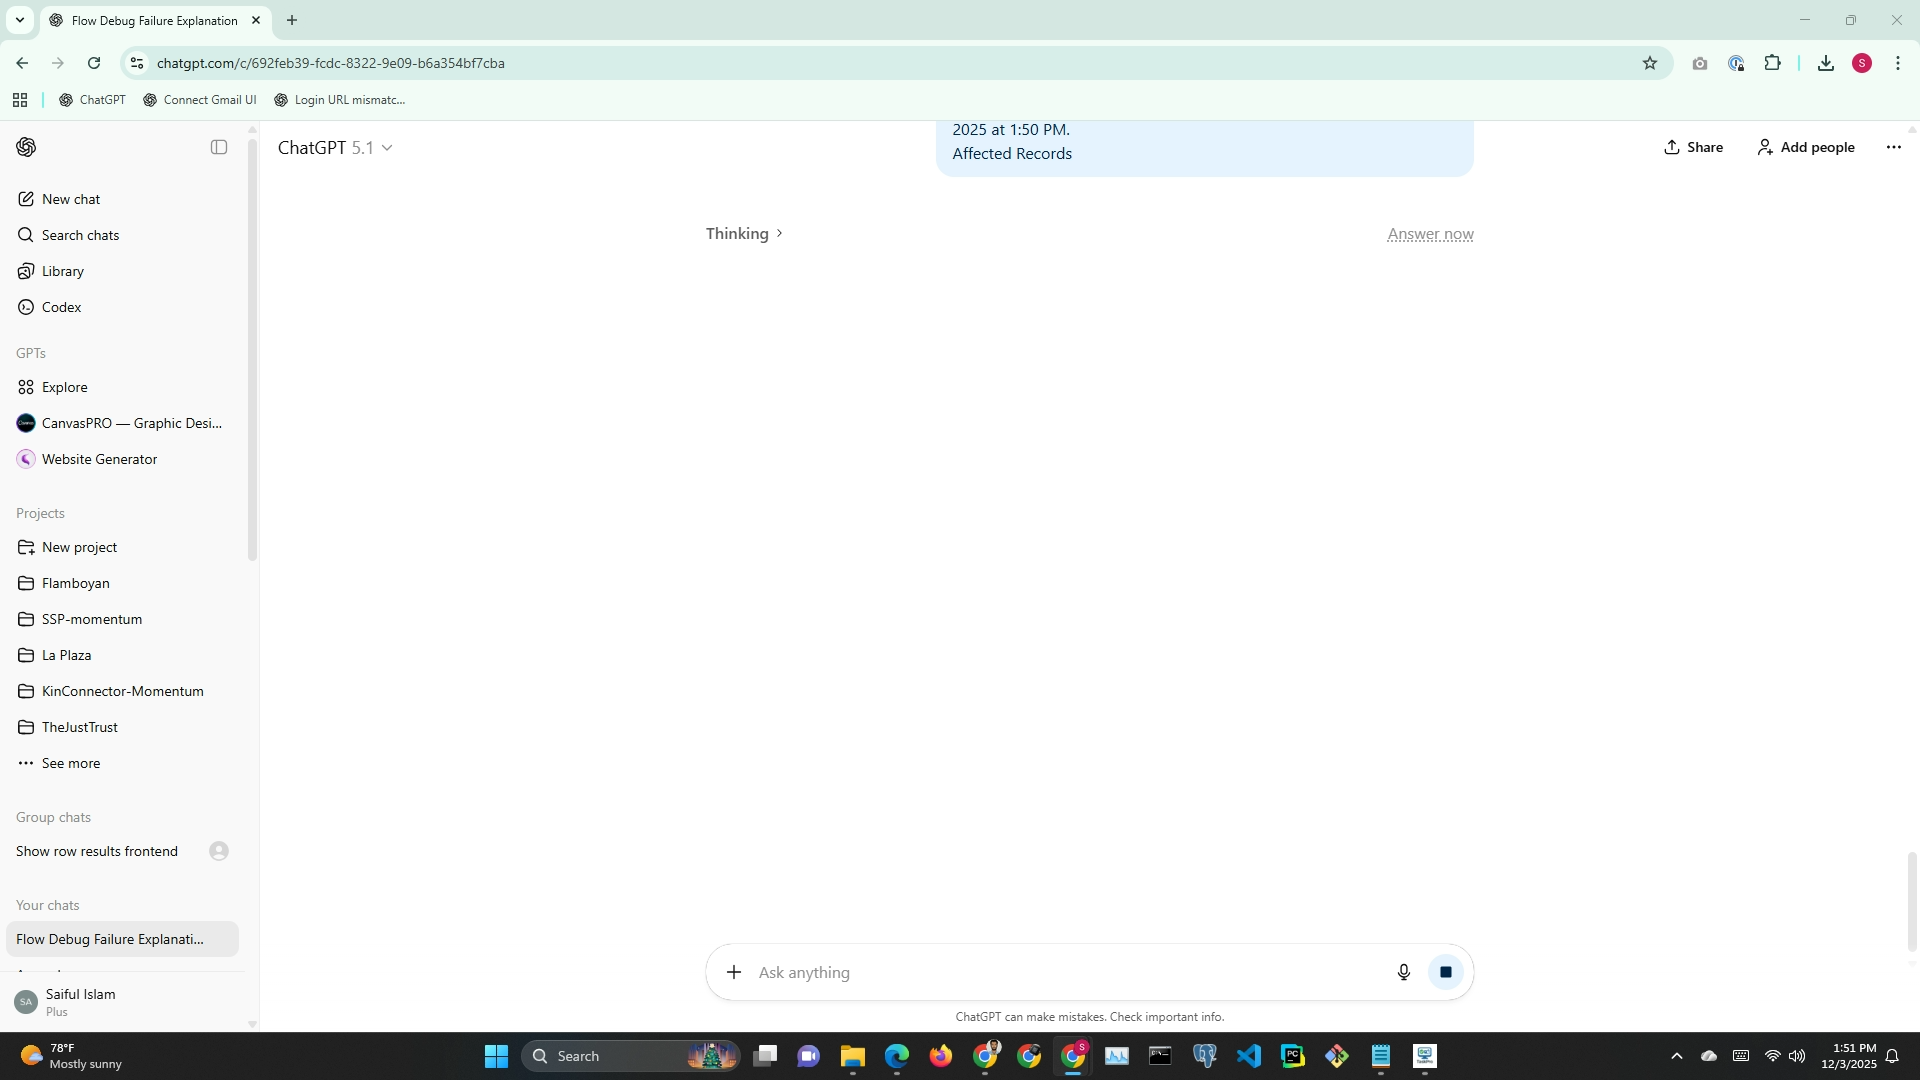Open the Codex sidebar item
Screen dimensions: 1920x1080
(61, 307)
